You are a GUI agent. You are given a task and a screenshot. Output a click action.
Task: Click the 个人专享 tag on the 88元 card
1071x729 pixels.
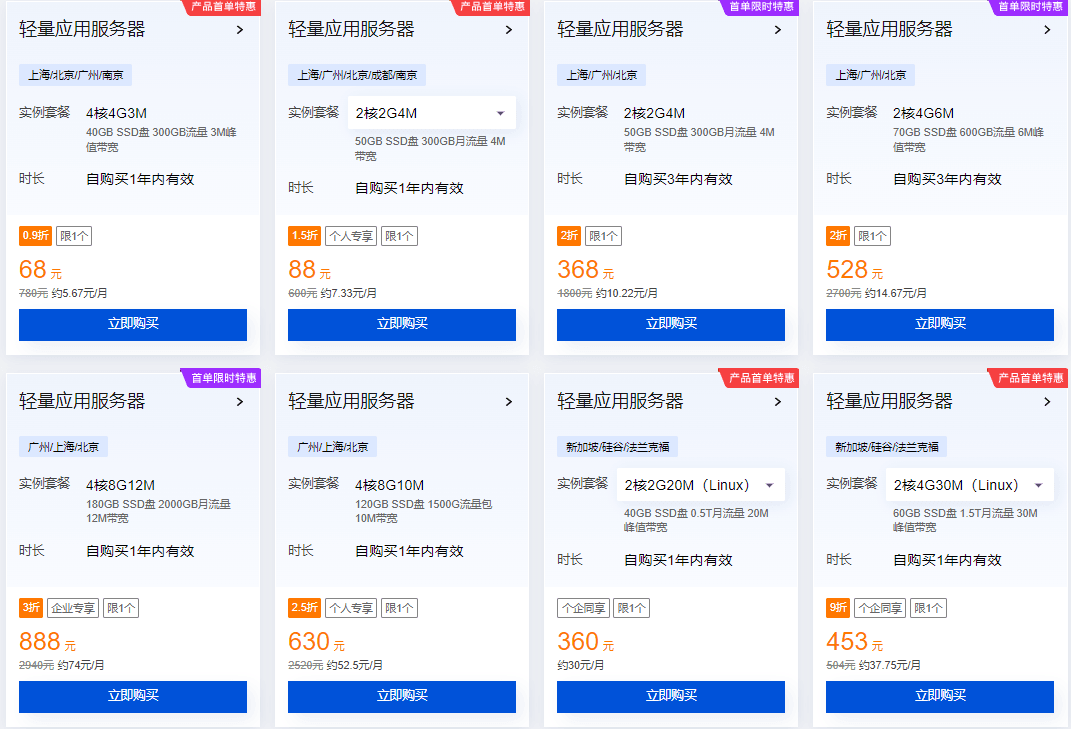[x=351, y=236]
